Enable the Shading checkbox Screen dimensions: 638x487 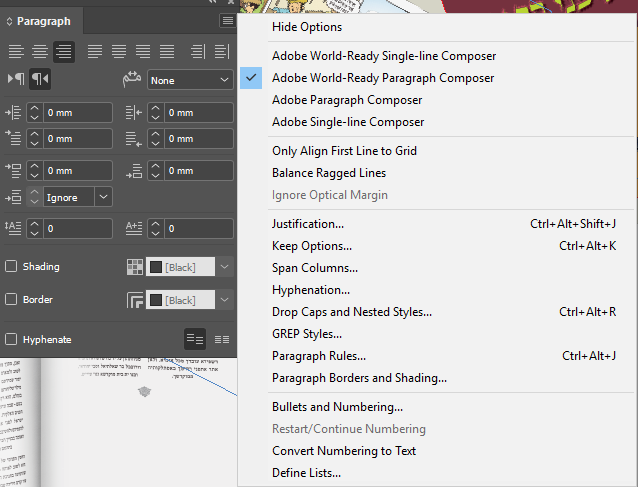coord(11,267)
